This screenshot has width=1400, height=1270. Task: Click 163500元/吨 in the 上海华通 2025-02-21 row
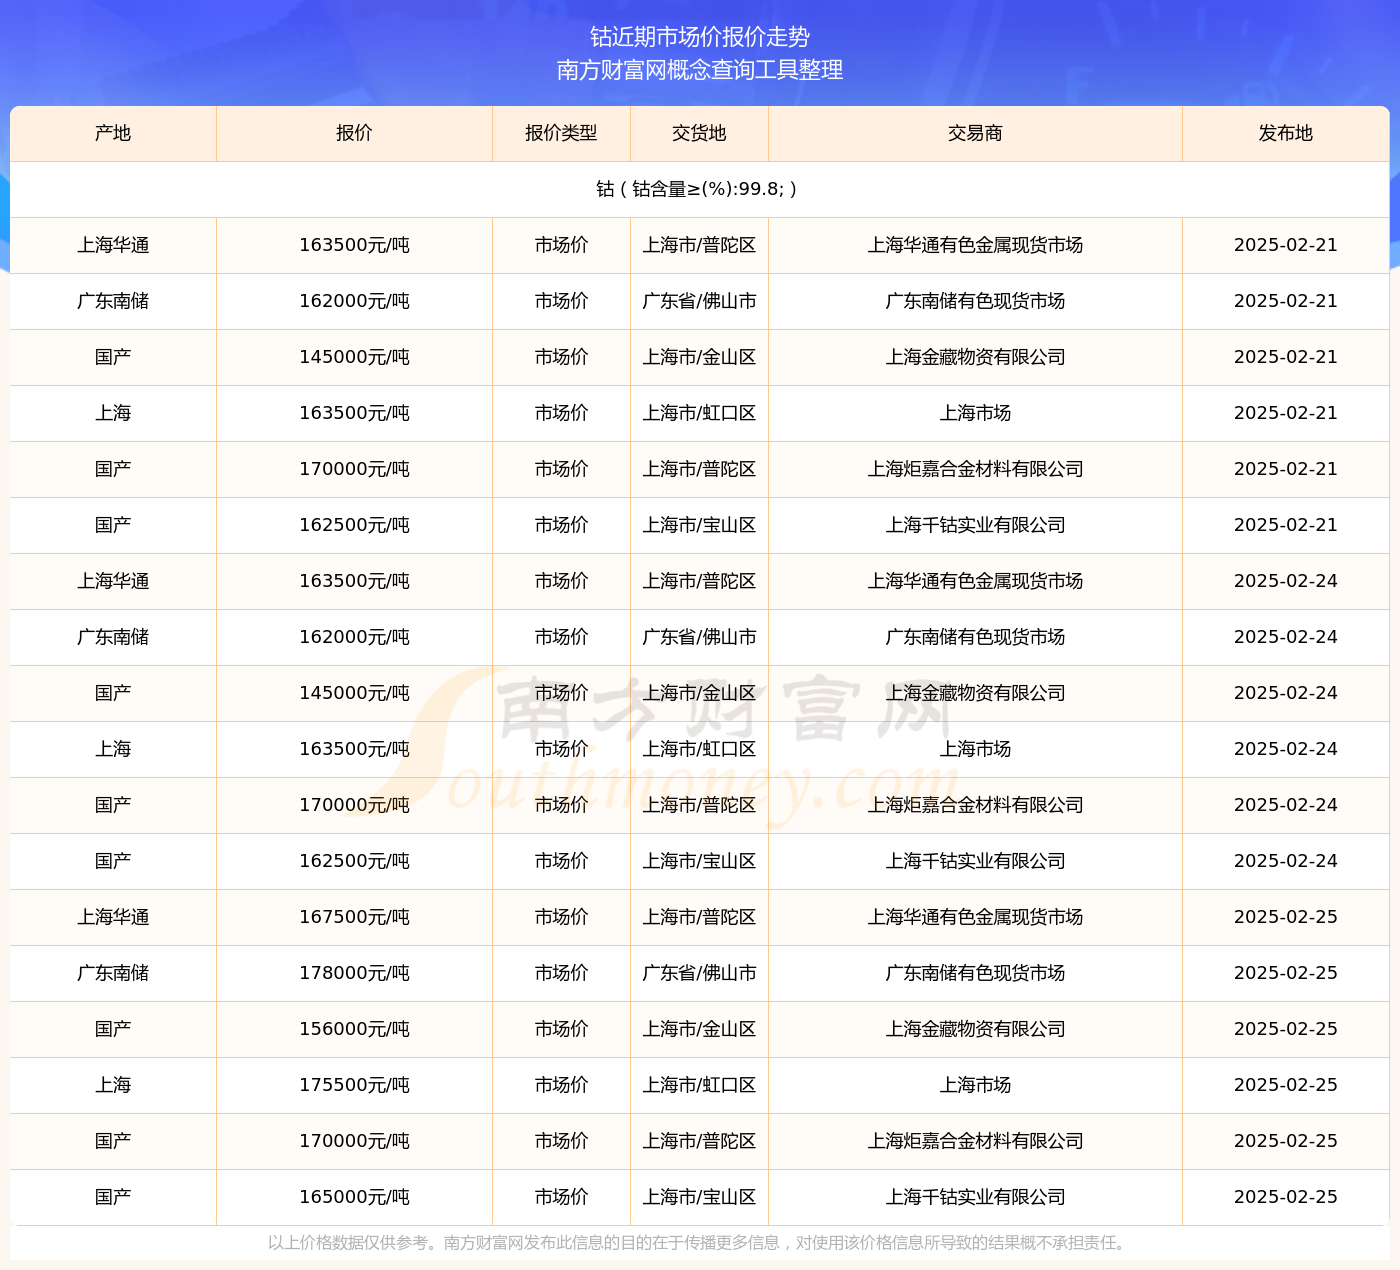coord(354,245)
